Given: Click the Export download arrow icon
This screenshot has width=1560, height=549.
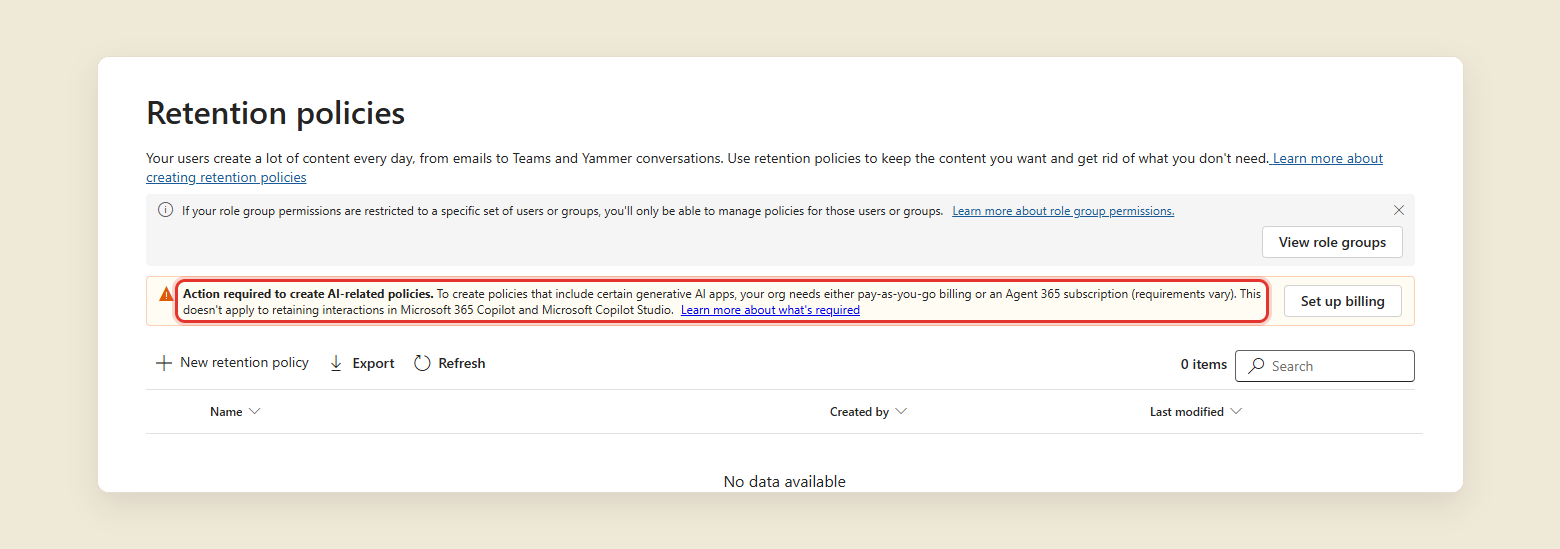Looking at the screenshot, I should point(337,363).
